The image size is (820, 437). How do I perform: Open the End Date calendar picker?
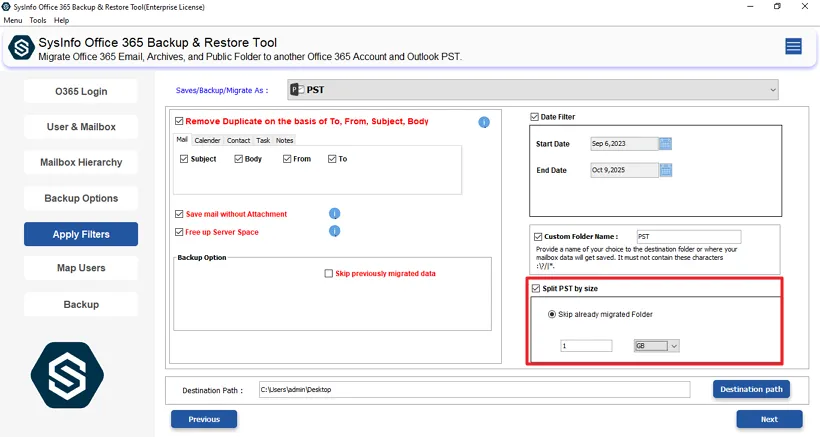point(666,170)
